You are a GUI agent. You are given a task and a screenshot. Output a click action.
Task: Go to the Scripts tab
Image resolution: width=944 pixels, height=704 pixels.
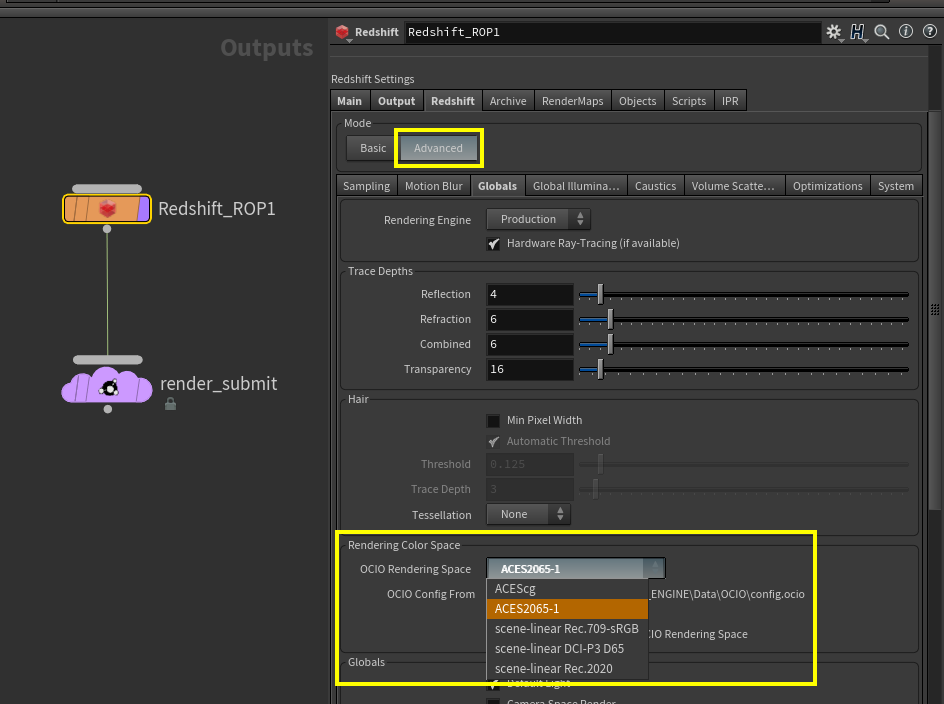pos(689,101)
